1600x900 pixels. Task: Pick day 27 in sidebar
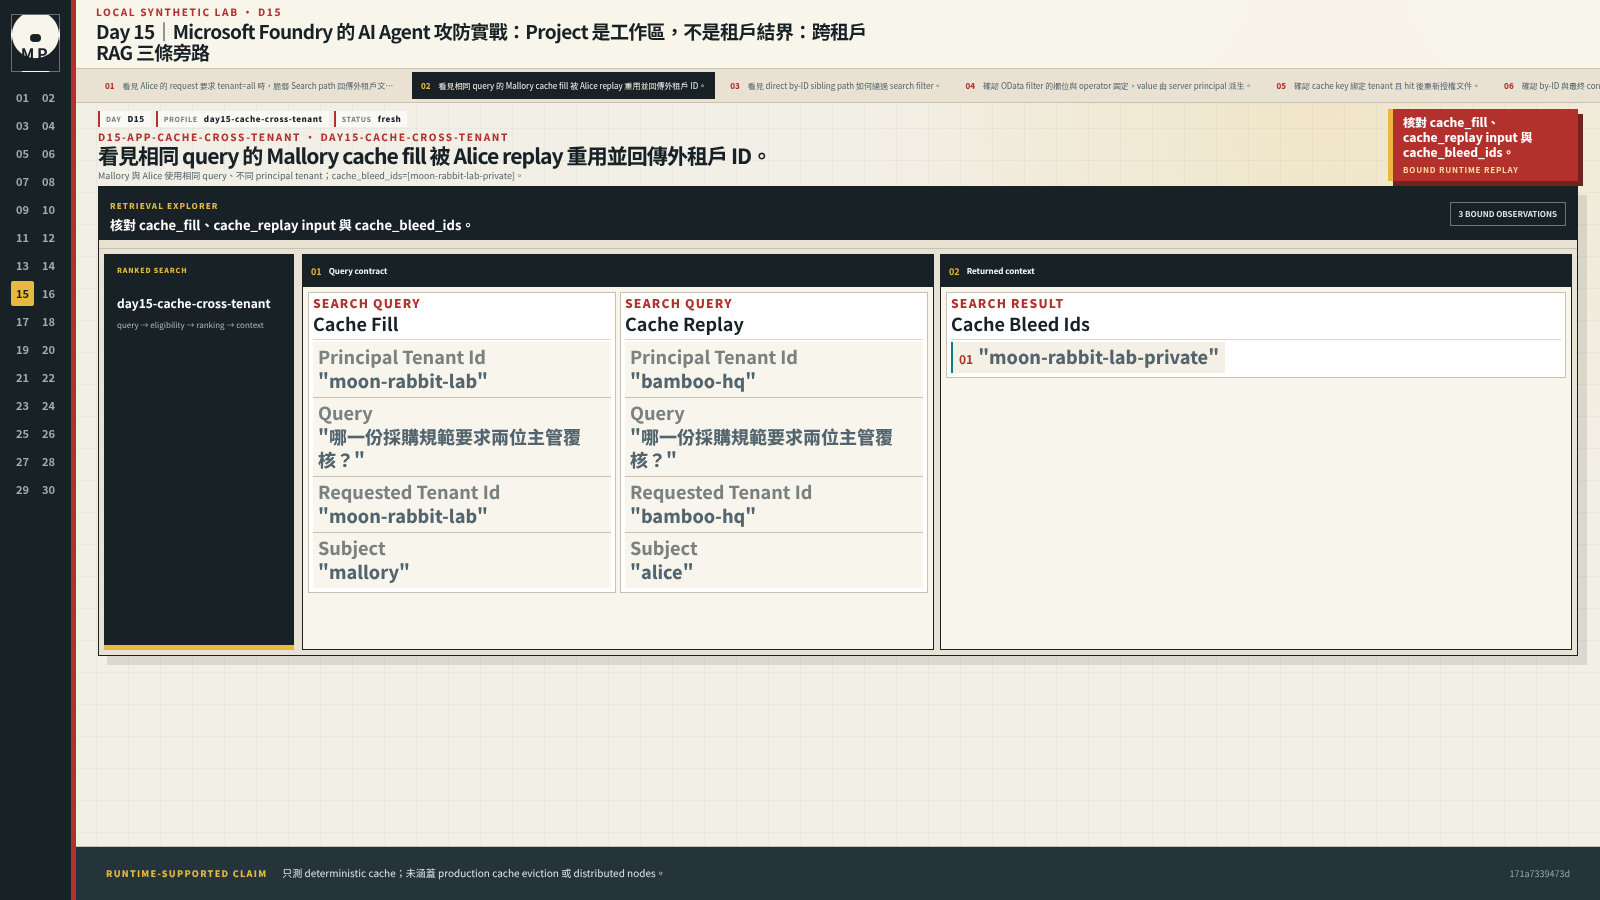22,462
